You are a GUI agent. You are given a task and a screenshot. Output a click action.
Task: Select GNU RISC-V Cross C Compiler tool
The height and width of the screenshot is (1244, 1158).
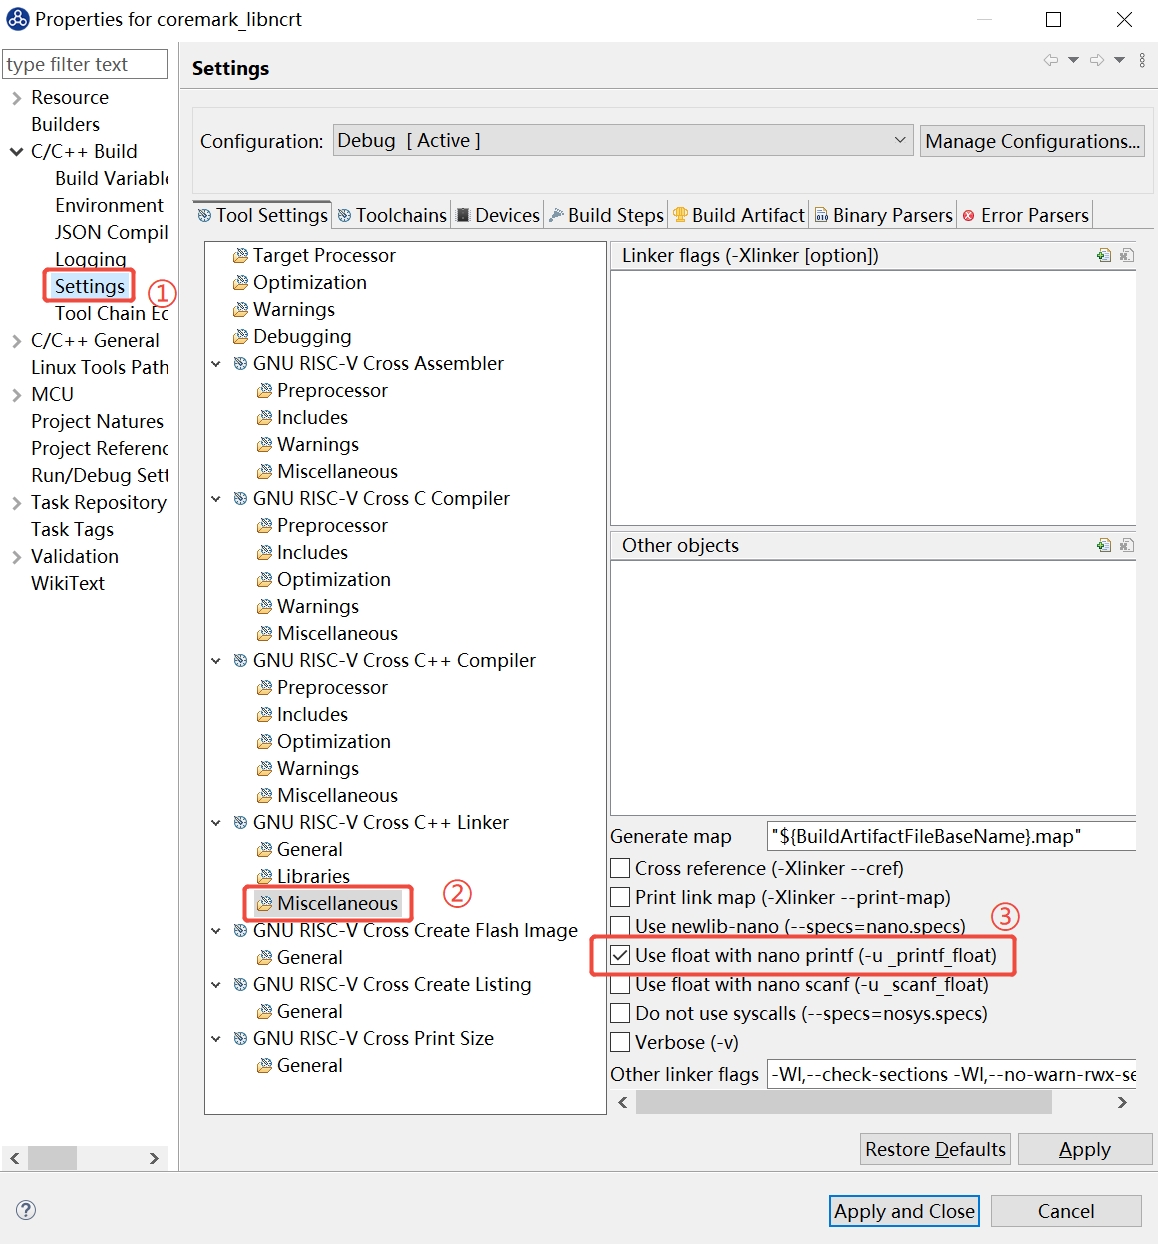pyautogui.click(x=381, y=498)
